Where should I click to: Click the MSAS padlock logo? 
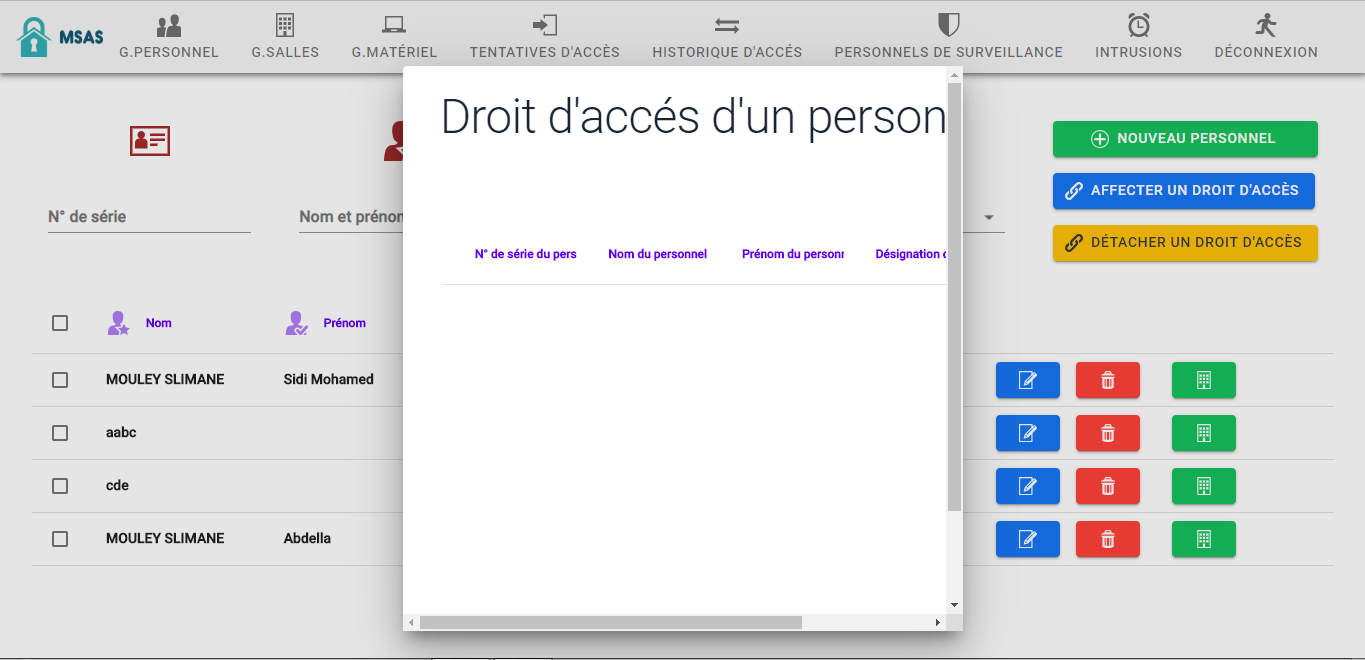click(x=60, y=37)
